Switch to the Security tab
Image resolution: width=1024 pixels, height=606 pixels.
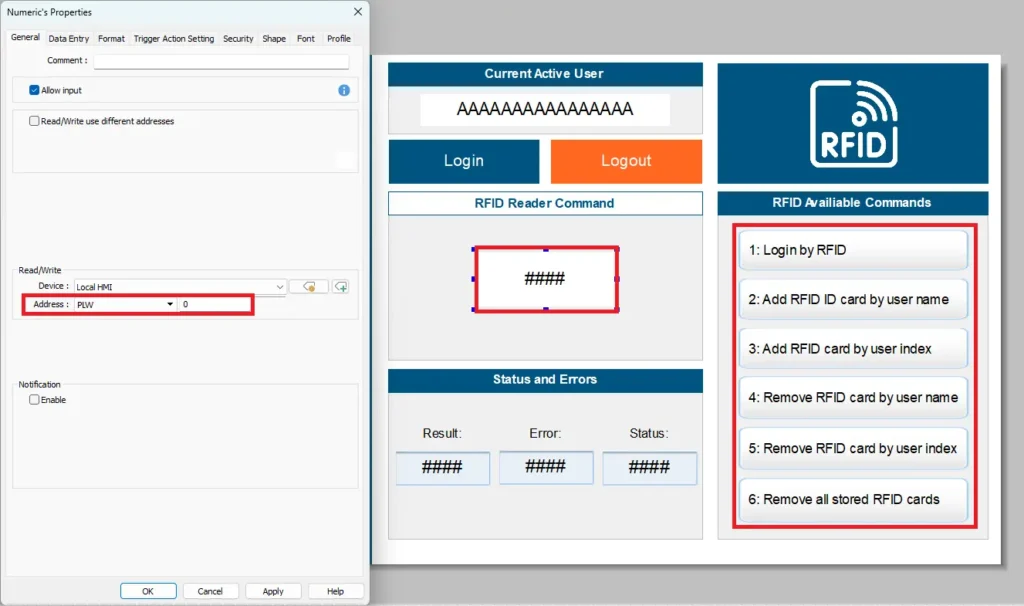click(x=238, y=38)
